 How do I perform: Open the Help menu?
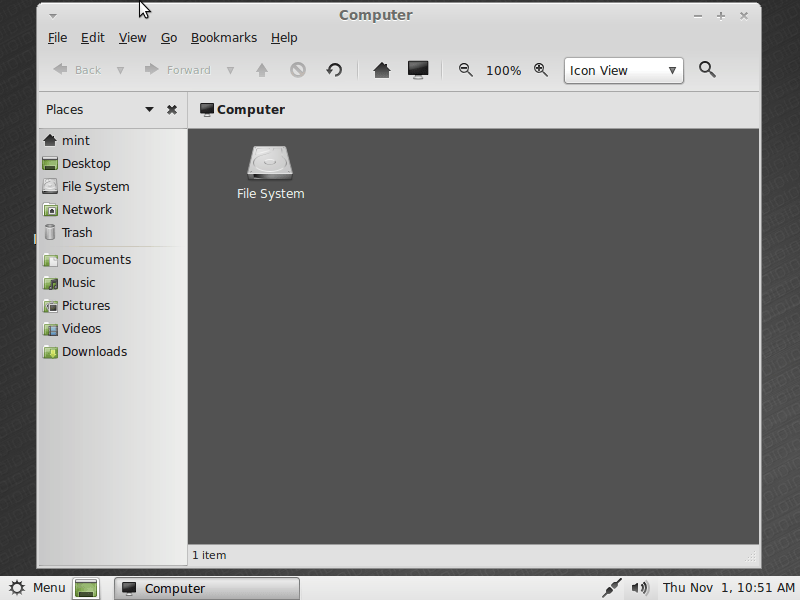point(284,38)
